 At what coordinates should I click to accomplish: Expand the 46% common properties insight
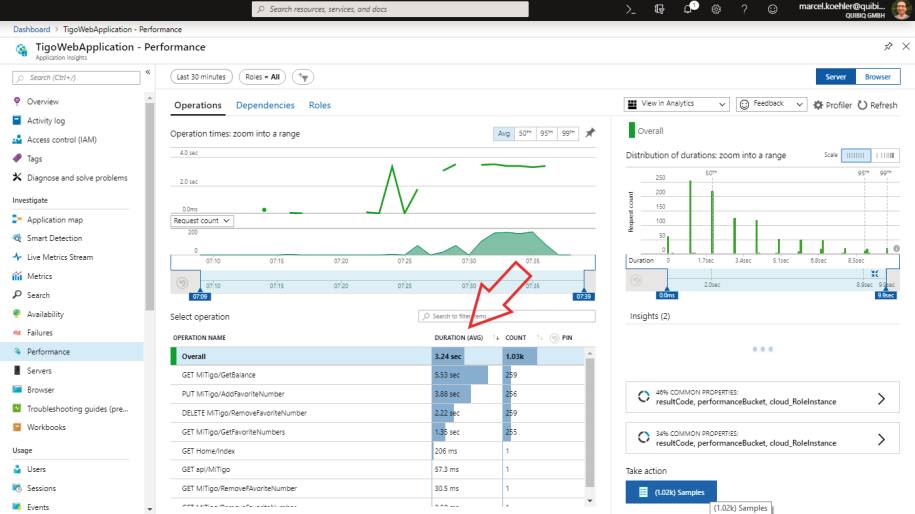[762, 397]
